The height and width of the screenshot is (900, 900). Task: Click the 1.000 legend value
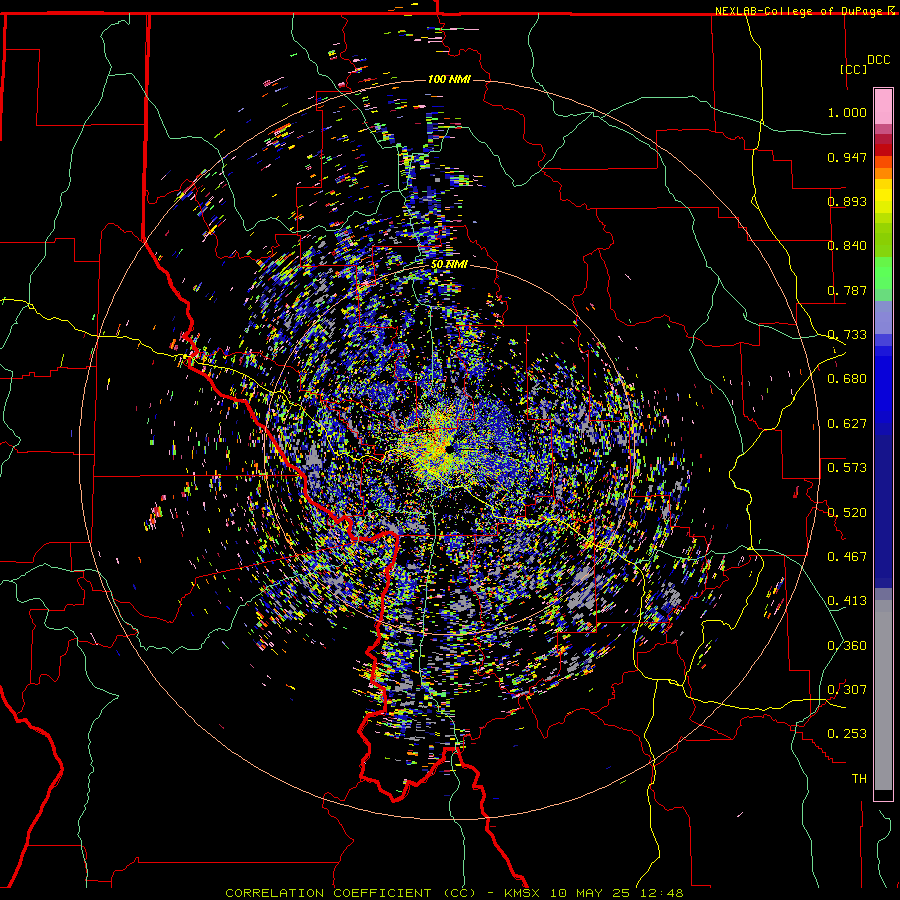(x=847, y=112)
